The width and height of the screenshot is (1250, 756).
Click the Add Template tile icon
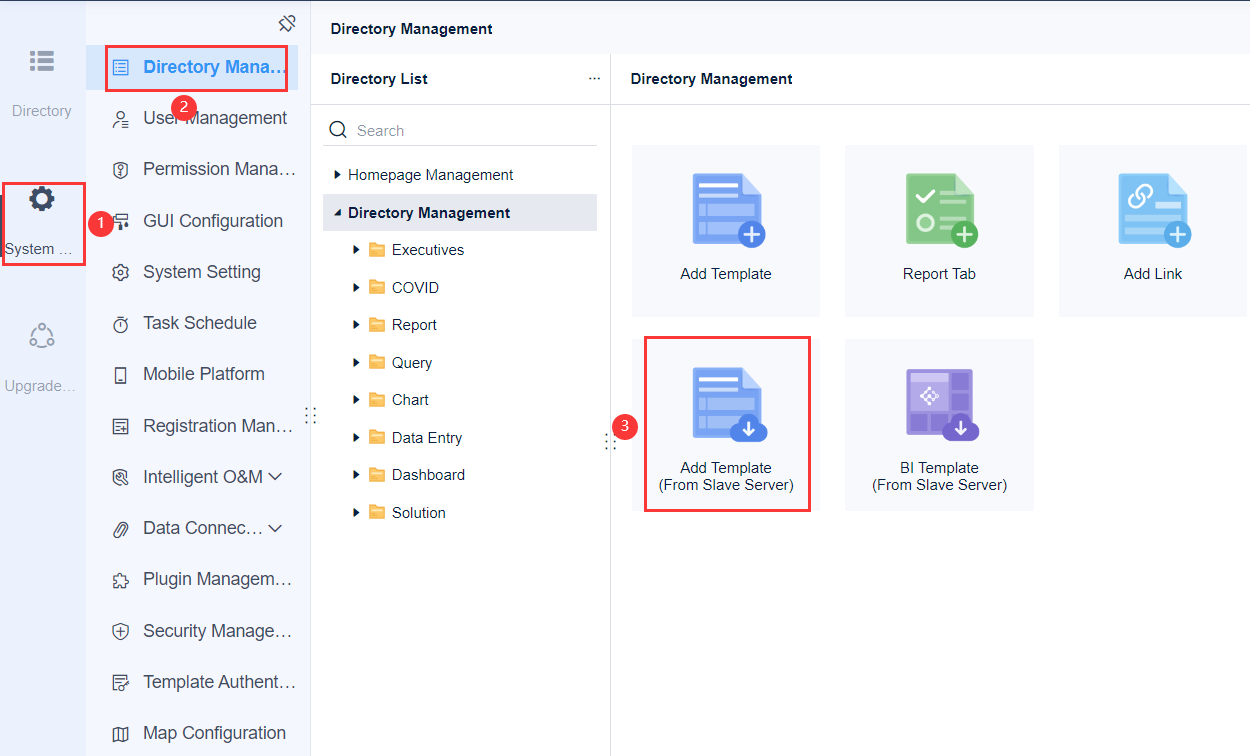725,209
